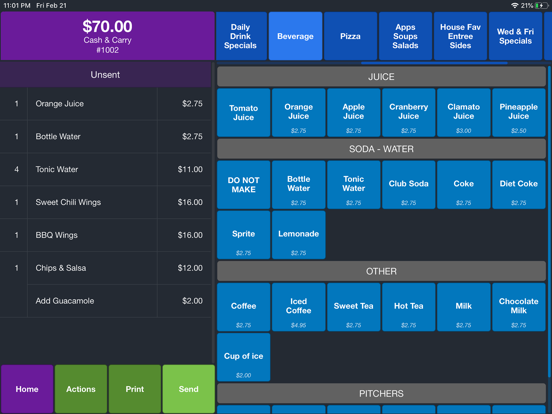Add Bottle Water from the menu grid

(299, 185)
